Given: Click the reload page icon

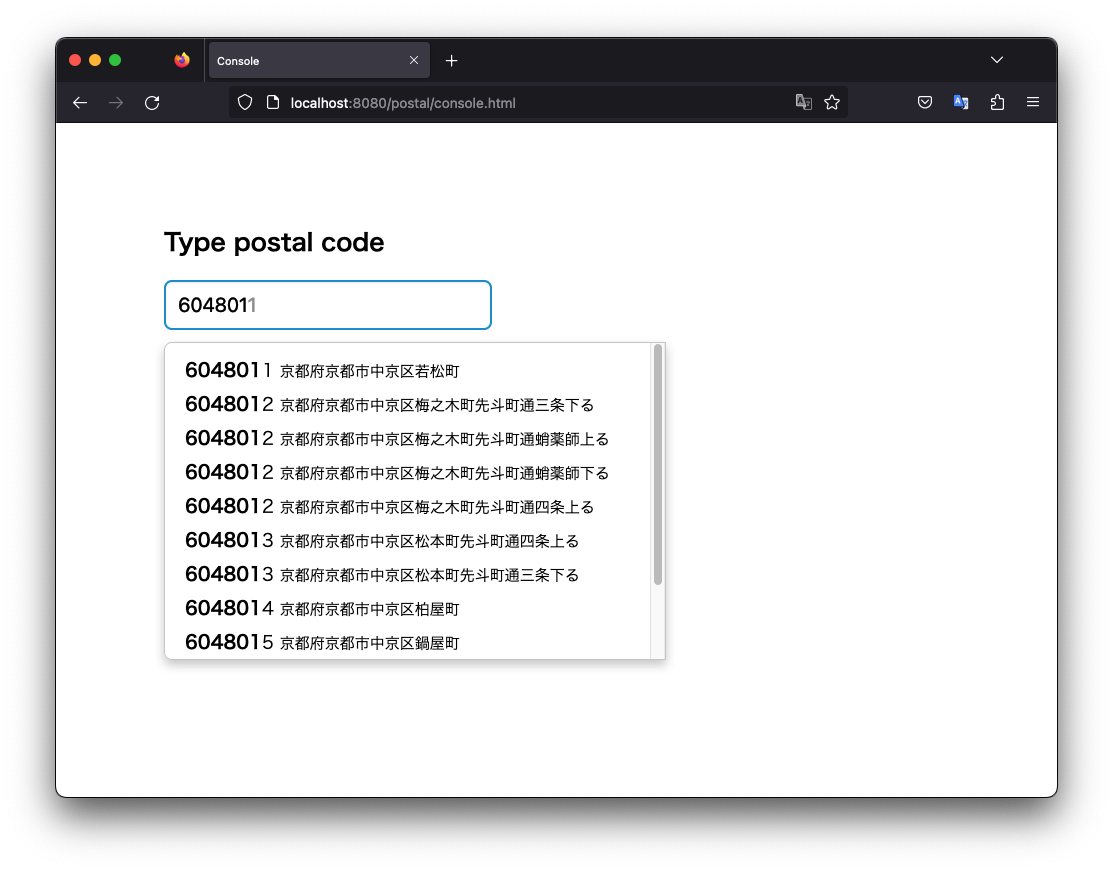Looking at the screenshot, I should click(x=151, y=102).
